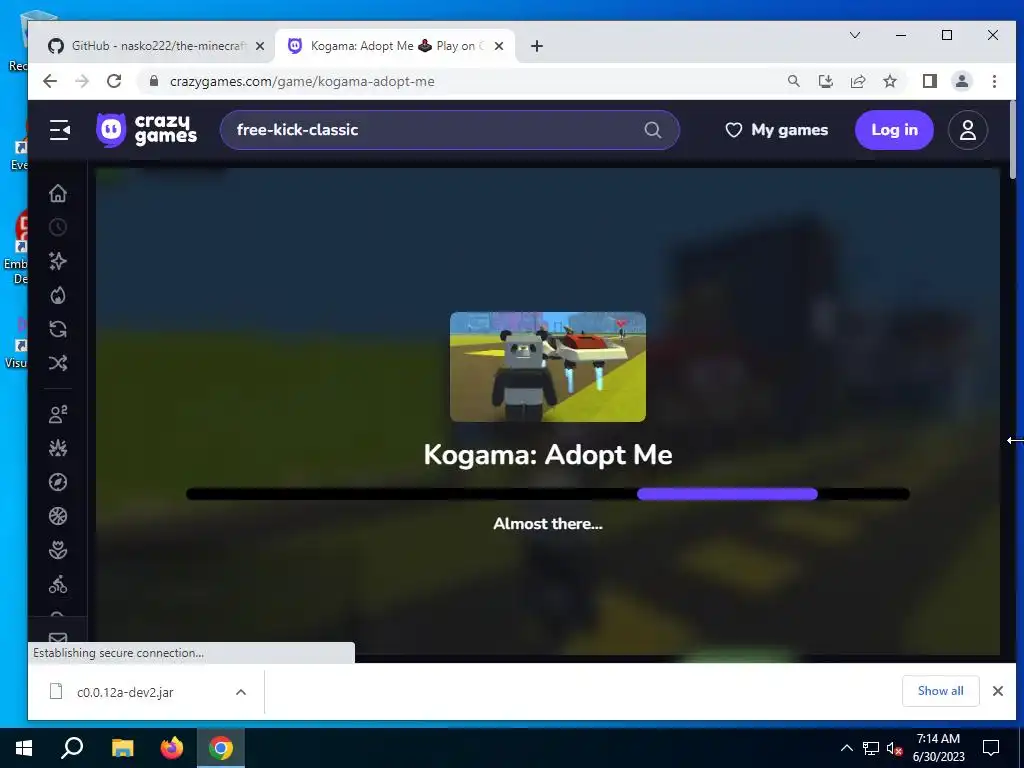Open the Adventure compass icon
This screenshot has width=1024, height=768.
point(58,482)
